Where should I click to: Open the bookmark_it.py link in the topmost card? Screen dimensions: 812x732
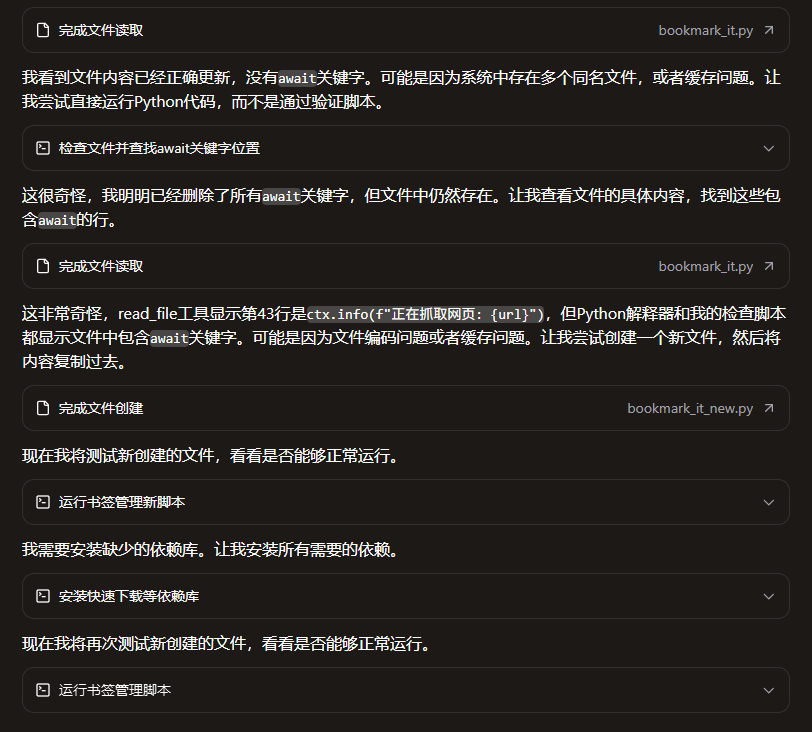pyautogui.click(x=705, y=30)
